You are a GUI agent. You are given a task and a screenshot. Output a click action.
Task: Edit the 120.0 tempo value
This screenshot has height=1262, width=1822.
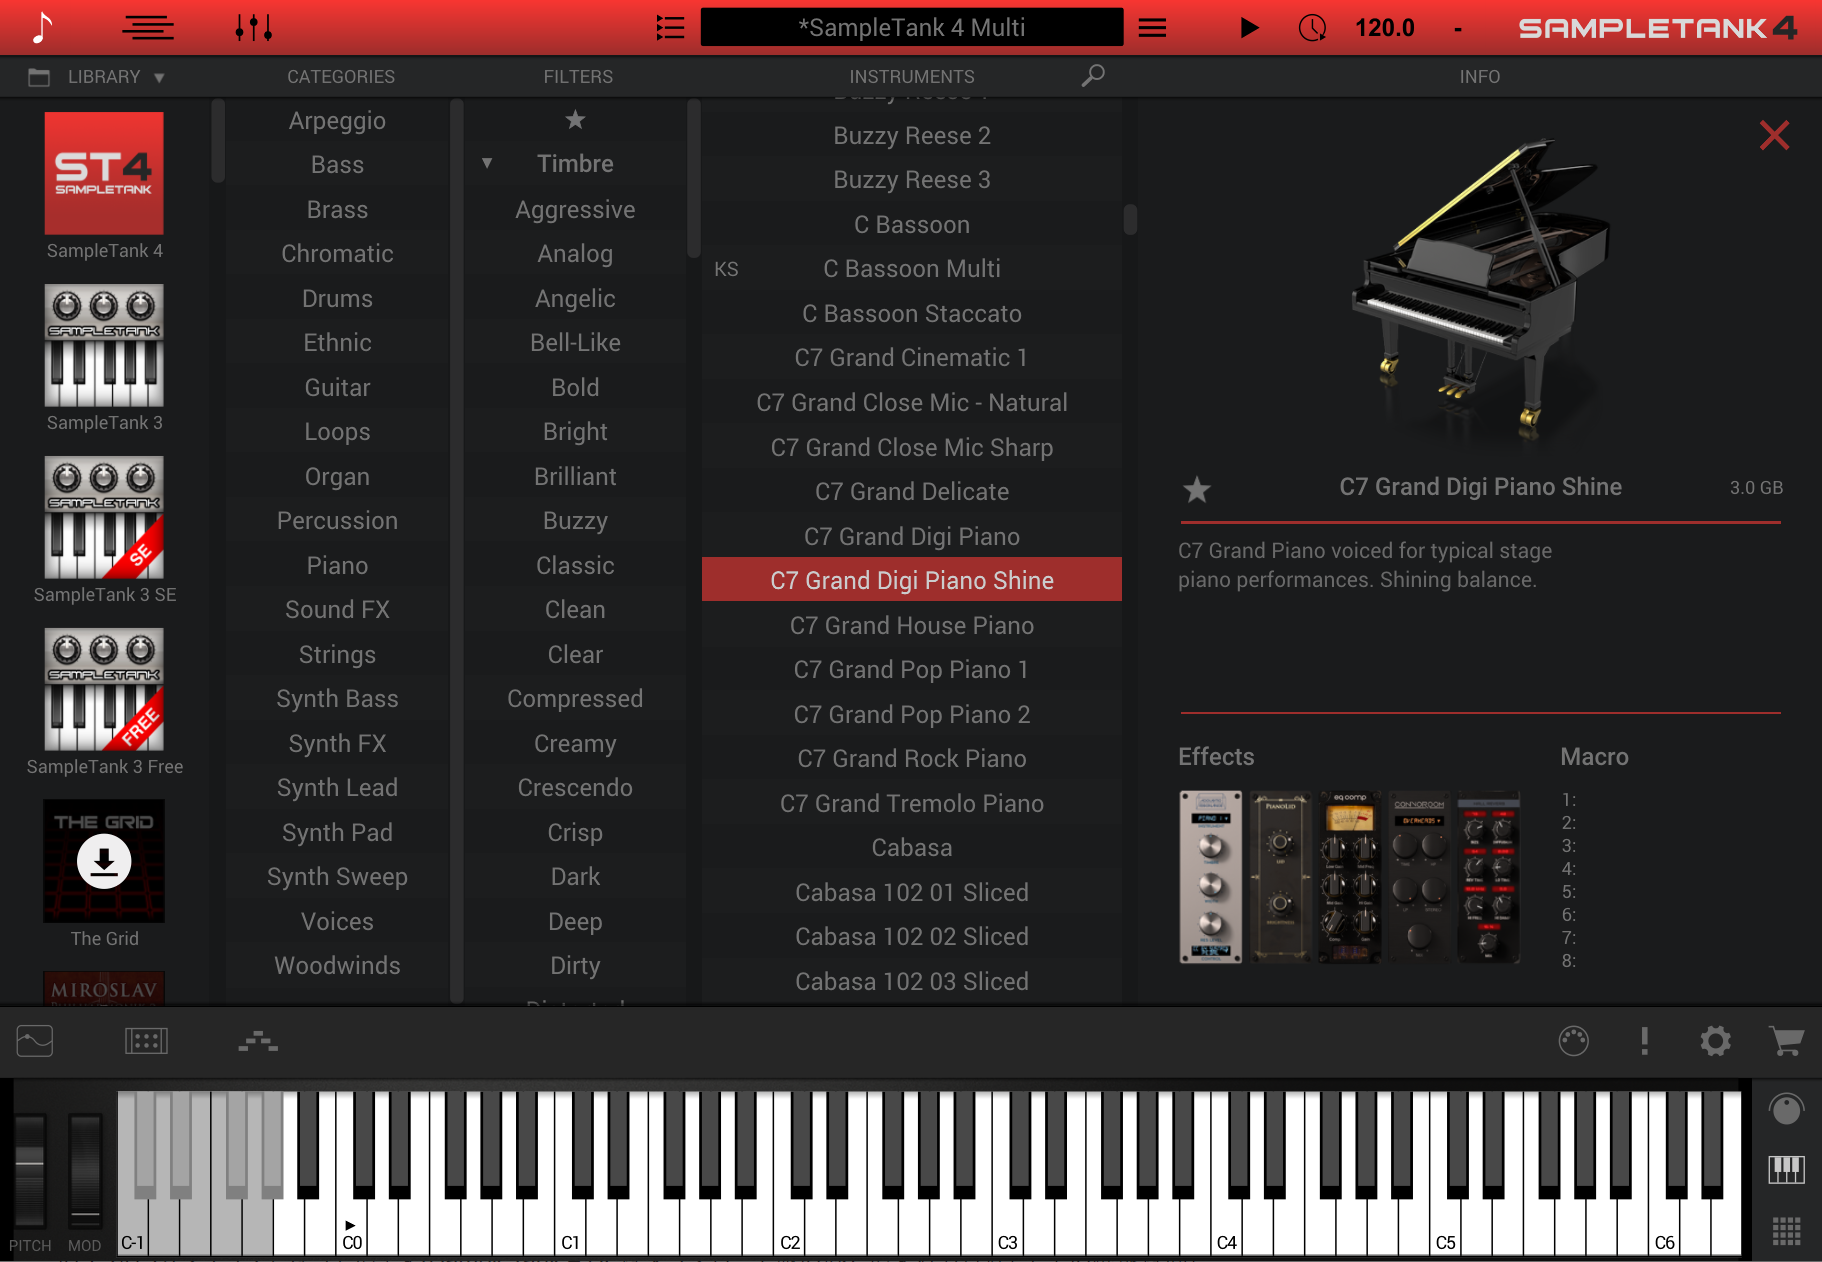click(x=1384, y=28)
